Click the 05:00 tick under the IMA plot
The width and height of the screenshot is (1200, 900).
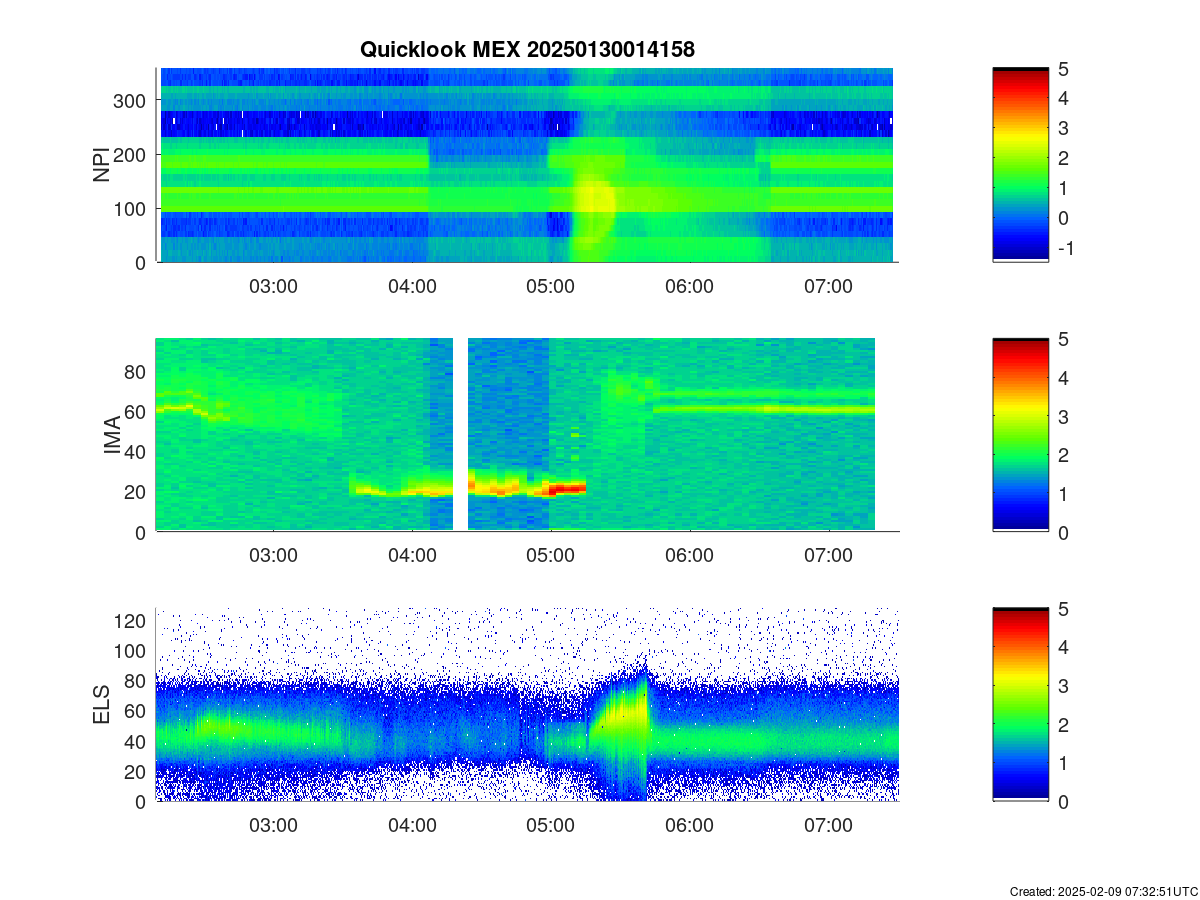click(551, 556)
